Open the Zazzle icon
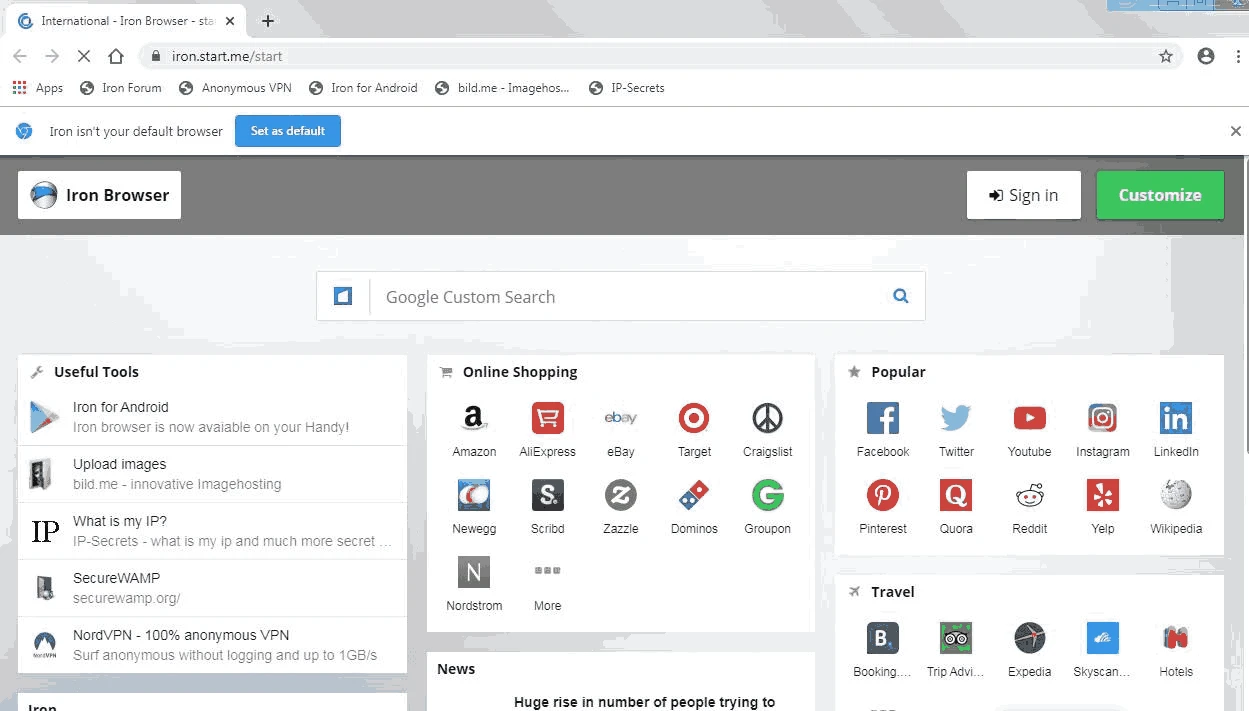 tap(621, 495)
